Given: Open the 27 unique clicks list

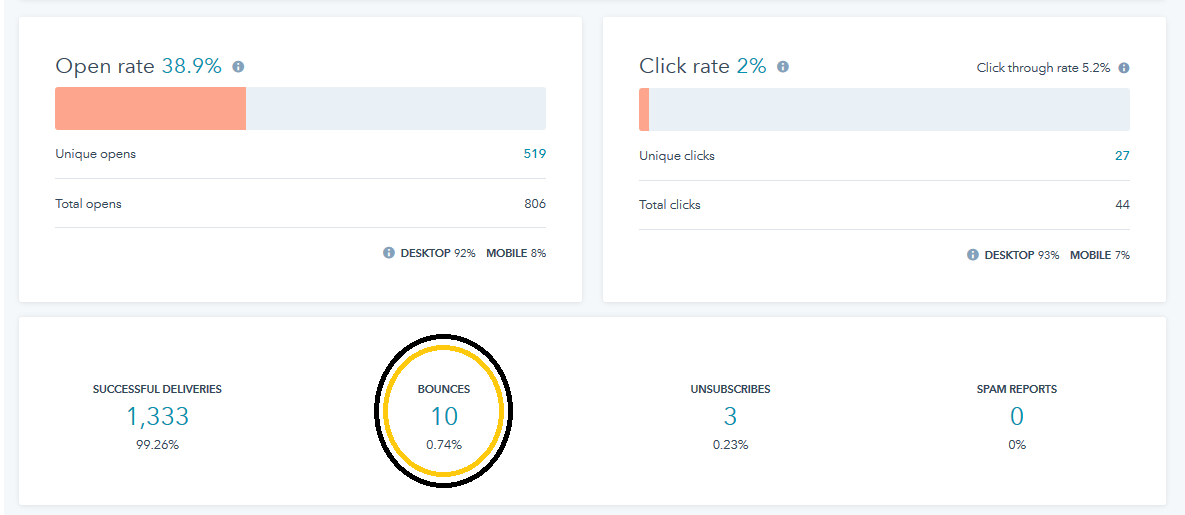Looking at the screenshot, I should 1122,157.
